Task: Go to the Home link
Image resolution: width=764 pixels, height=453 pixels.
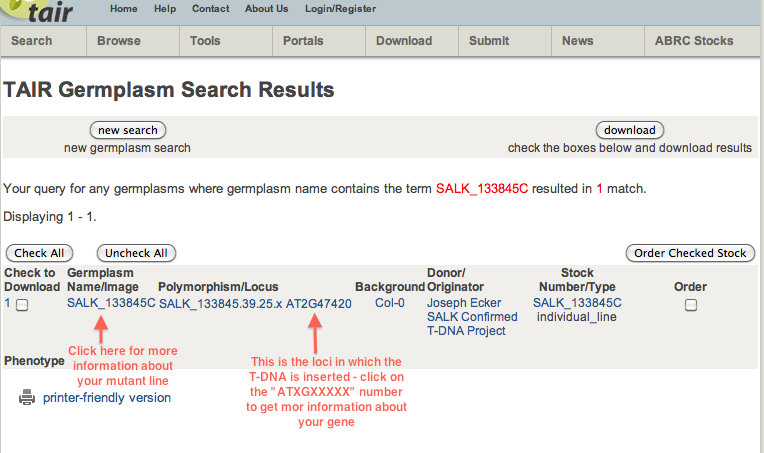Action: tap(124, 9)
